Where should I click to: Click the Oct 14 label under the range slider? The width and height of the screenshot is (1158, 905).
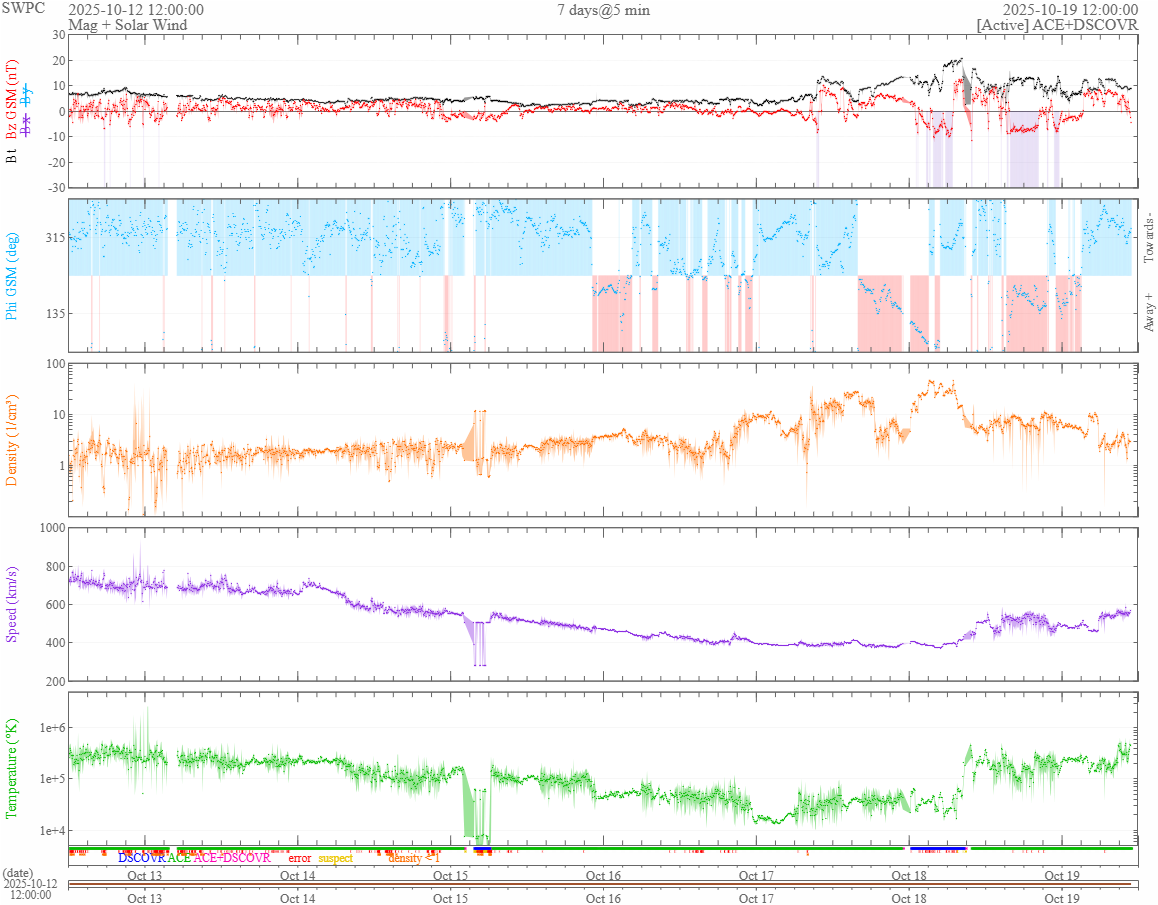tap(297, 898)
